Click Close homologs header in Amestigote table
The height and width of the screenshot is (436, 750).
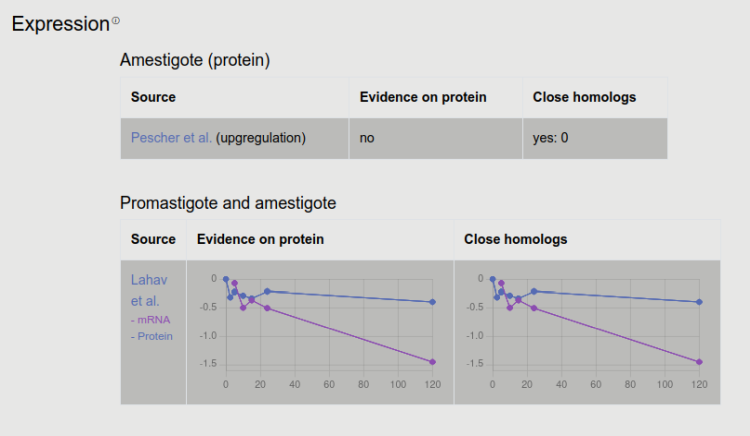(x=584, y=97)
